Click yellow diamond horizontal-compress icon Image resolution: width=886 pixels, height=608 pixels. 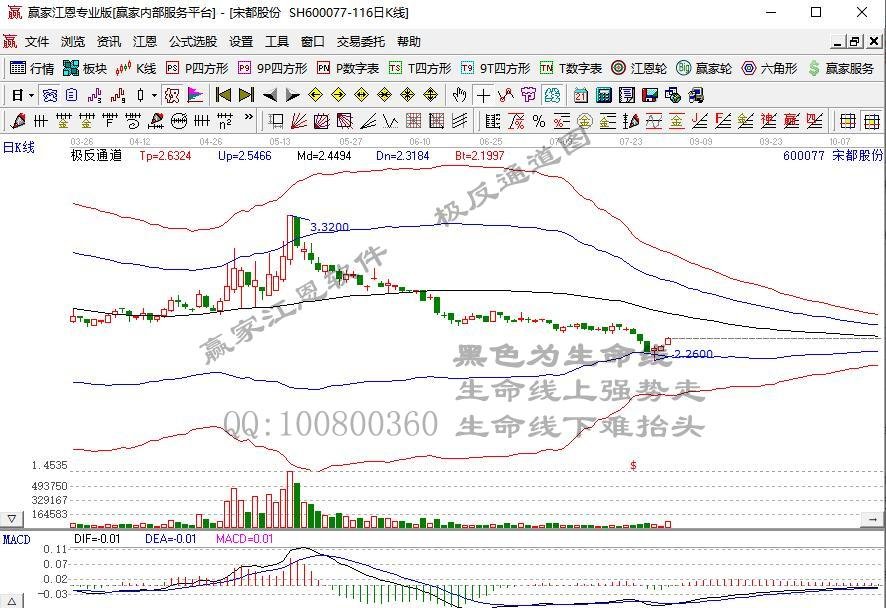pos(384,95)
